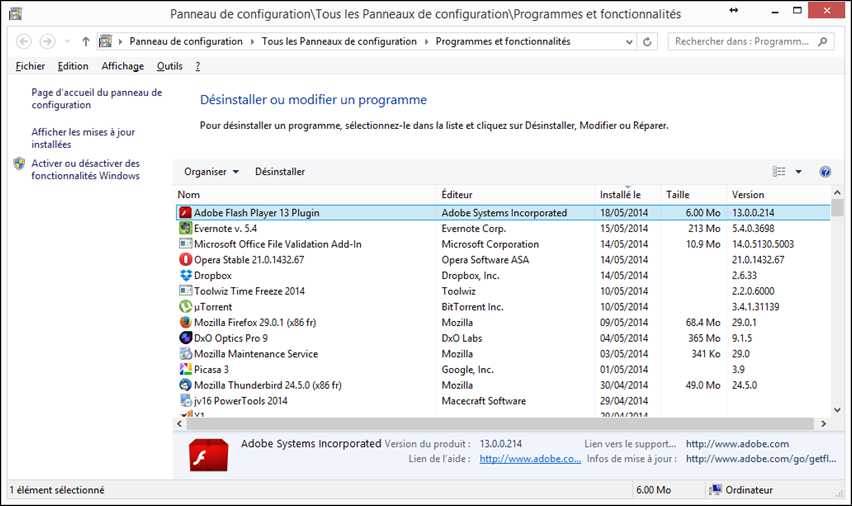Select the Opera Software ASA publisher cell
The width and height of the screenshot is (852, 506).
pos(485,260)
